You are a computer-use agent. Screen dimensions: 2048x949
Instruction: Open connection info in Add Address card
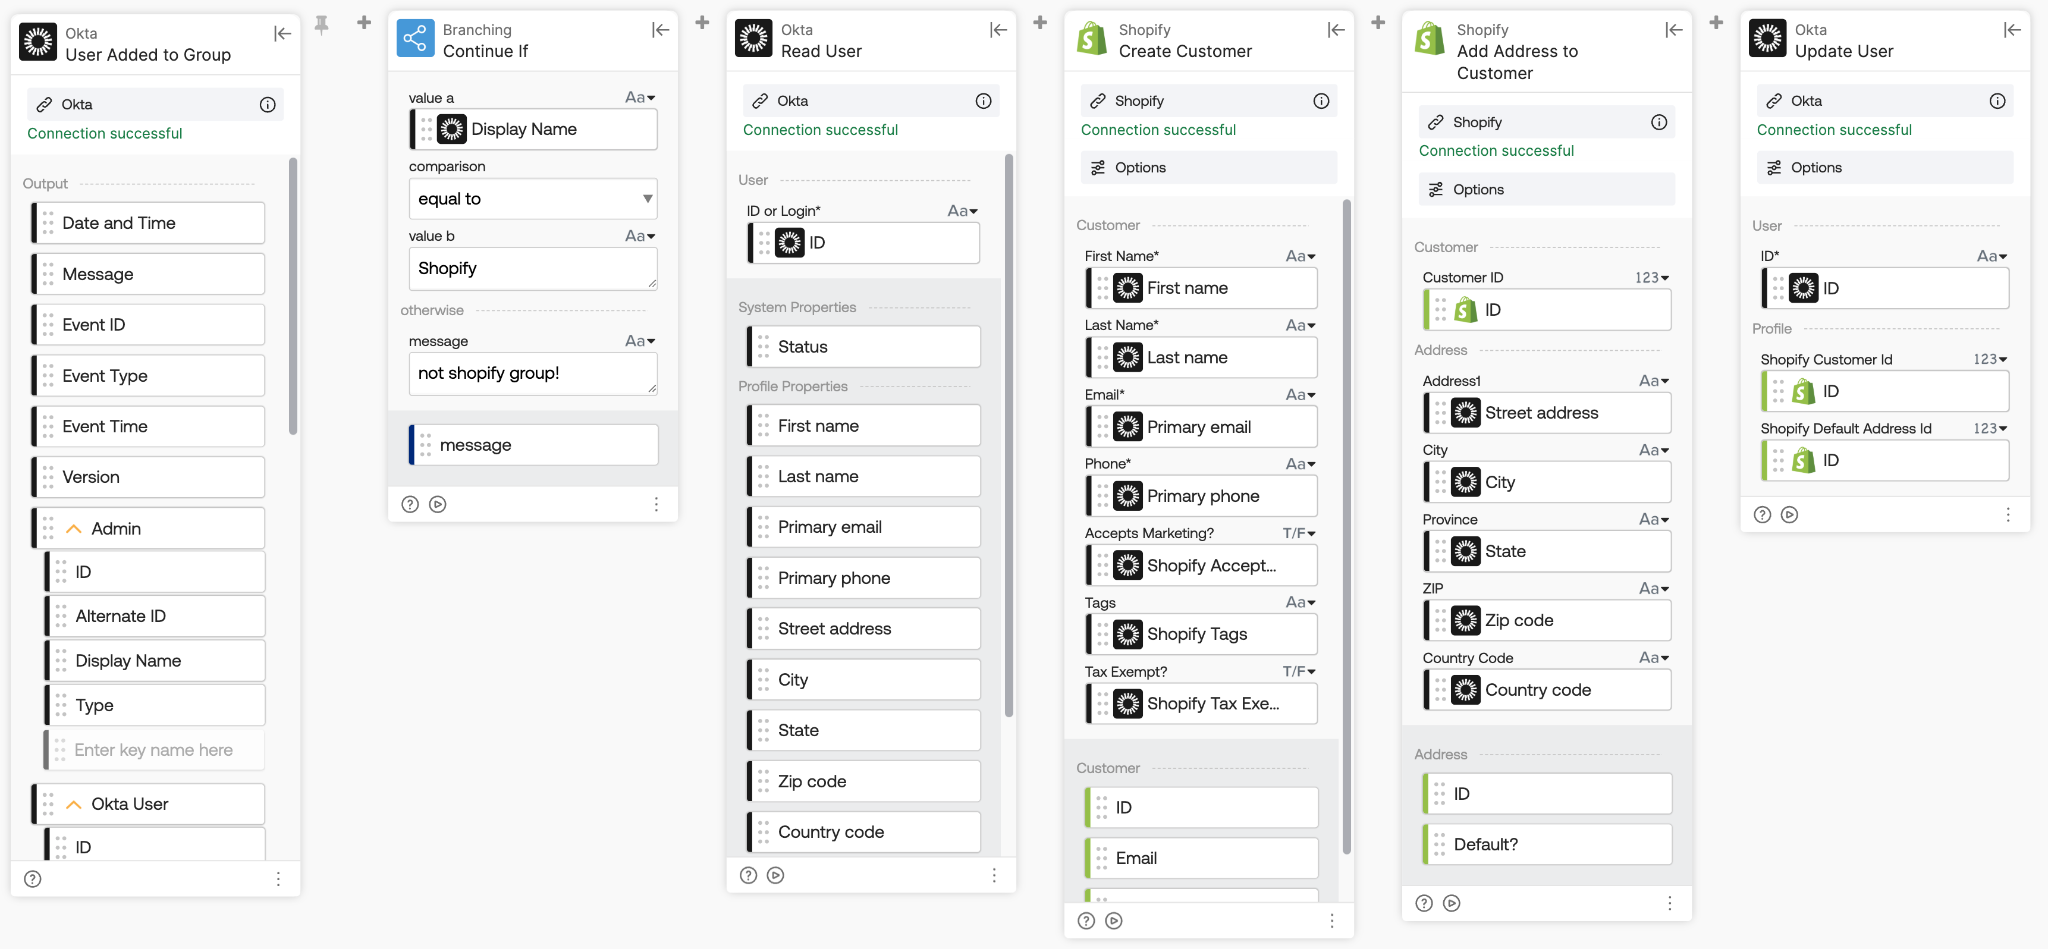click(x=1660, y=122)
